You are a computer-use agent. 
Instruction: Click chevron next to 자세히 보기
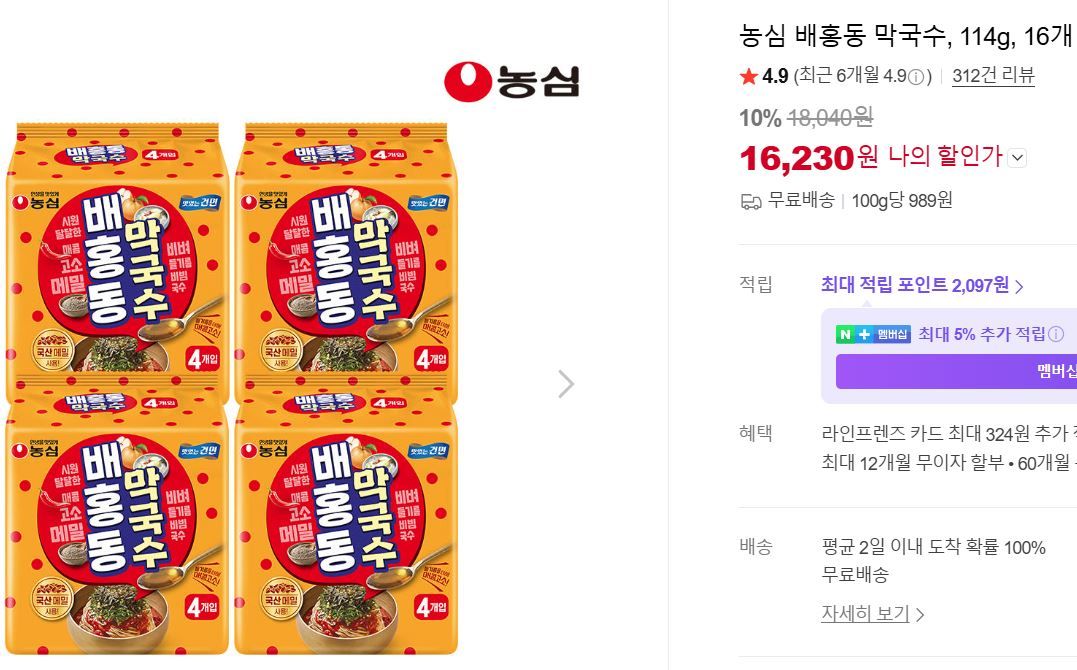[920, 614]
